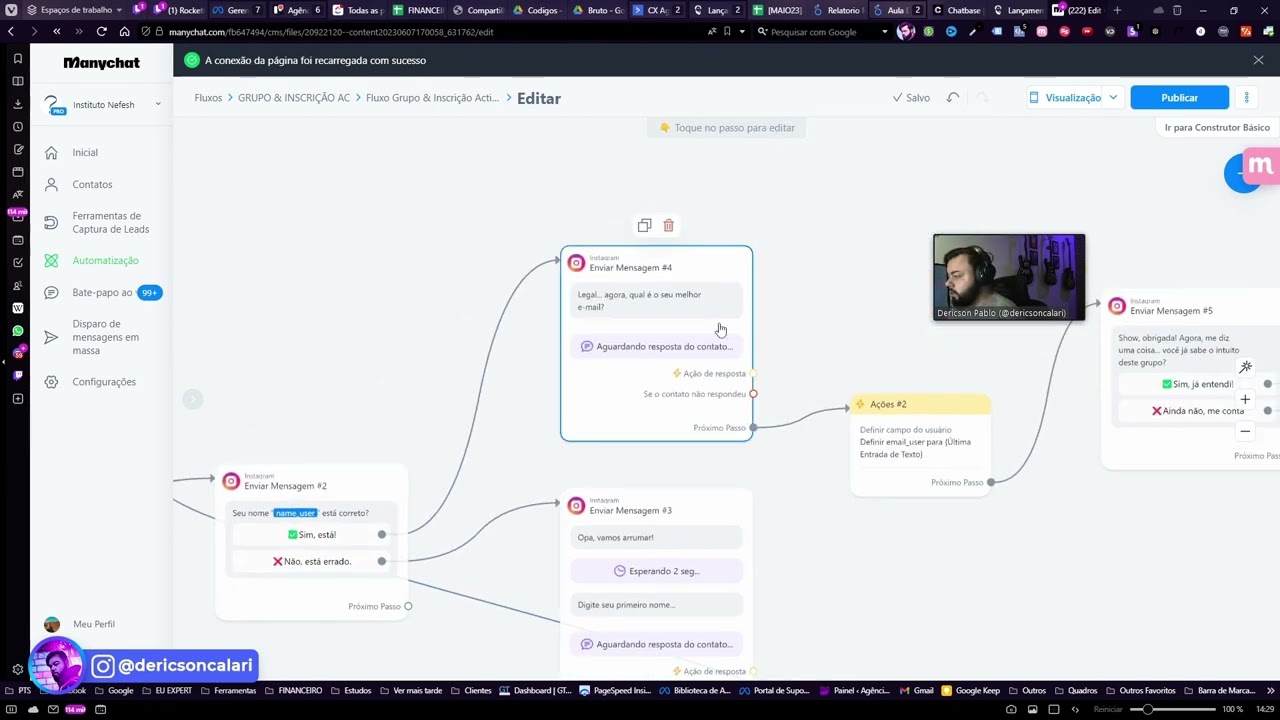
Task: Open Contatos in the sidebar
Action: click(x=92, y=185)
